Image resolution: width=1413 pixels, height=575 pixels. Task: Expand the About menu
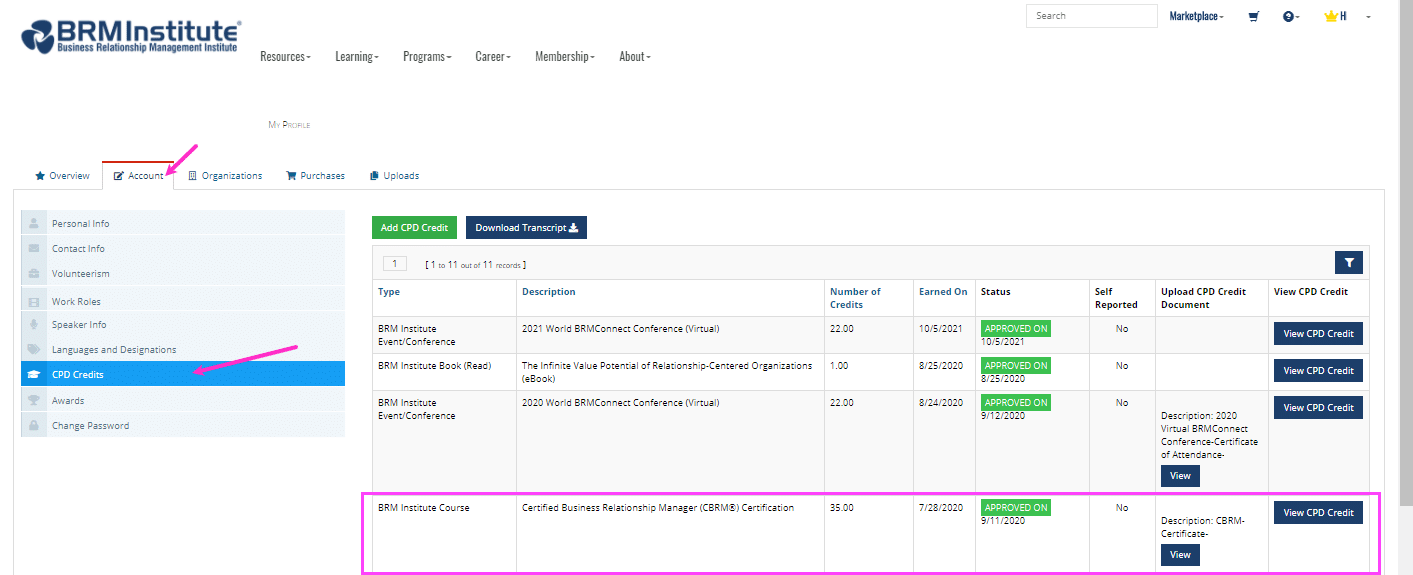click(635, 57)
